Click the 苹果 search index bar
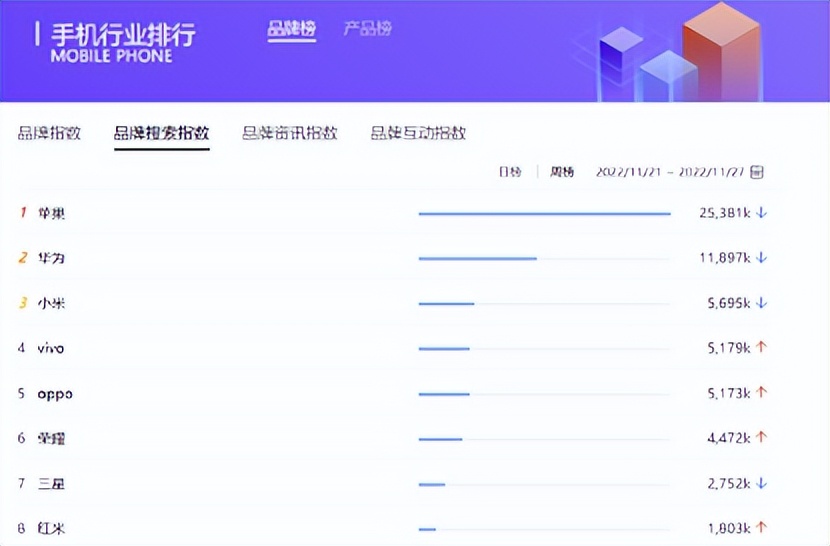 pos(545,213)
